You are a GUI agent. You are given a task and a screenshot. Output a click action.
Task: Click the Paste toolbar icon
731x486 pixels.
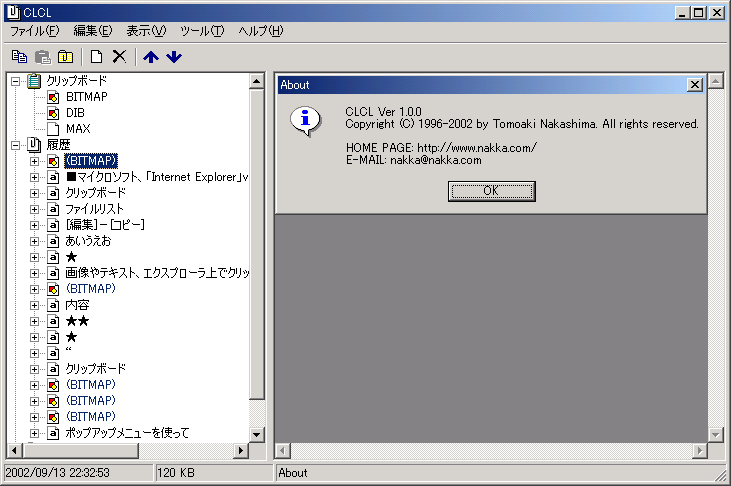tap(42, 57)
